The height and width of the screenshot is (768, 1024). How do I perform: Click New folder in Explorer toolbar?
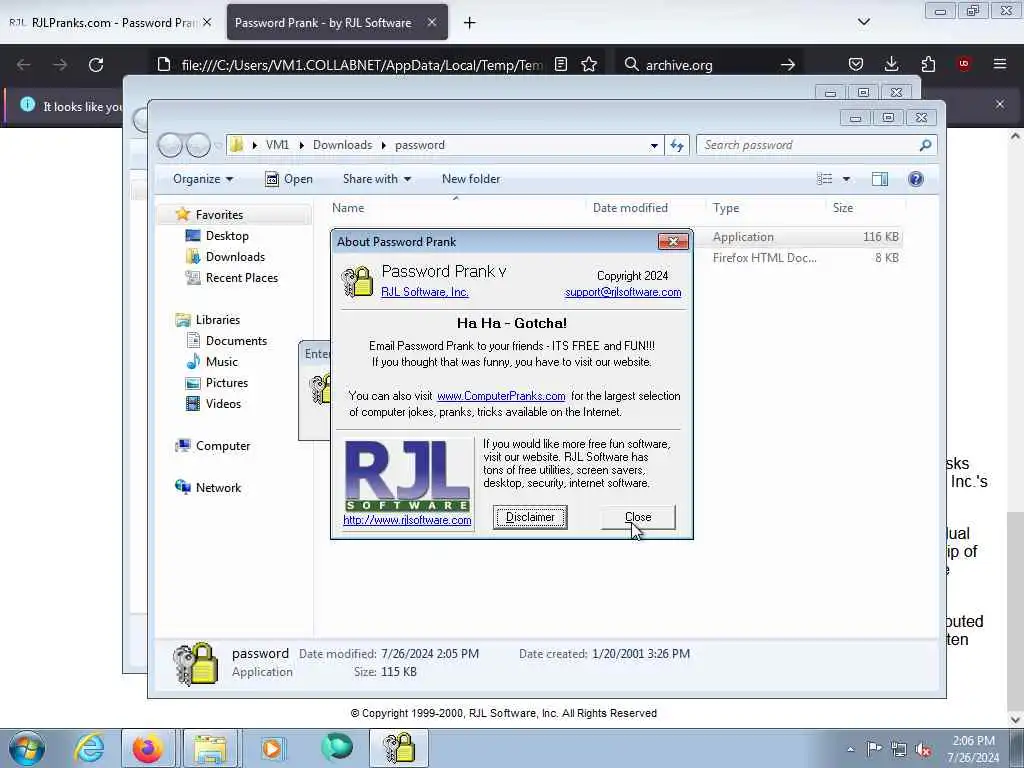point(471,179)
